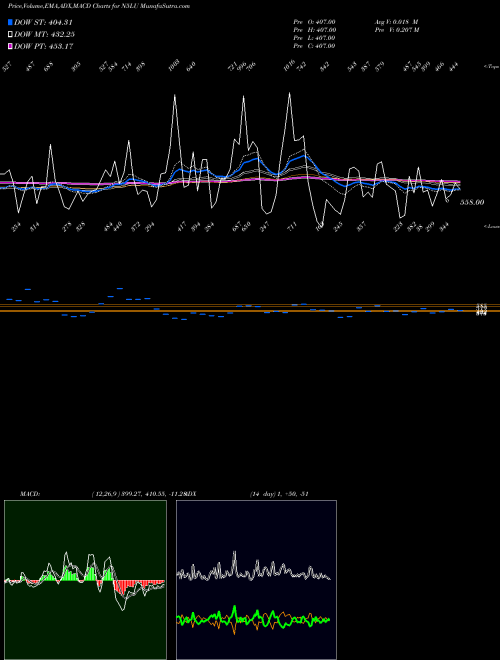
Task: Click the chart title mentioning MunafaSutra.com
Action: pyautogui.click(x=99, y=6)
